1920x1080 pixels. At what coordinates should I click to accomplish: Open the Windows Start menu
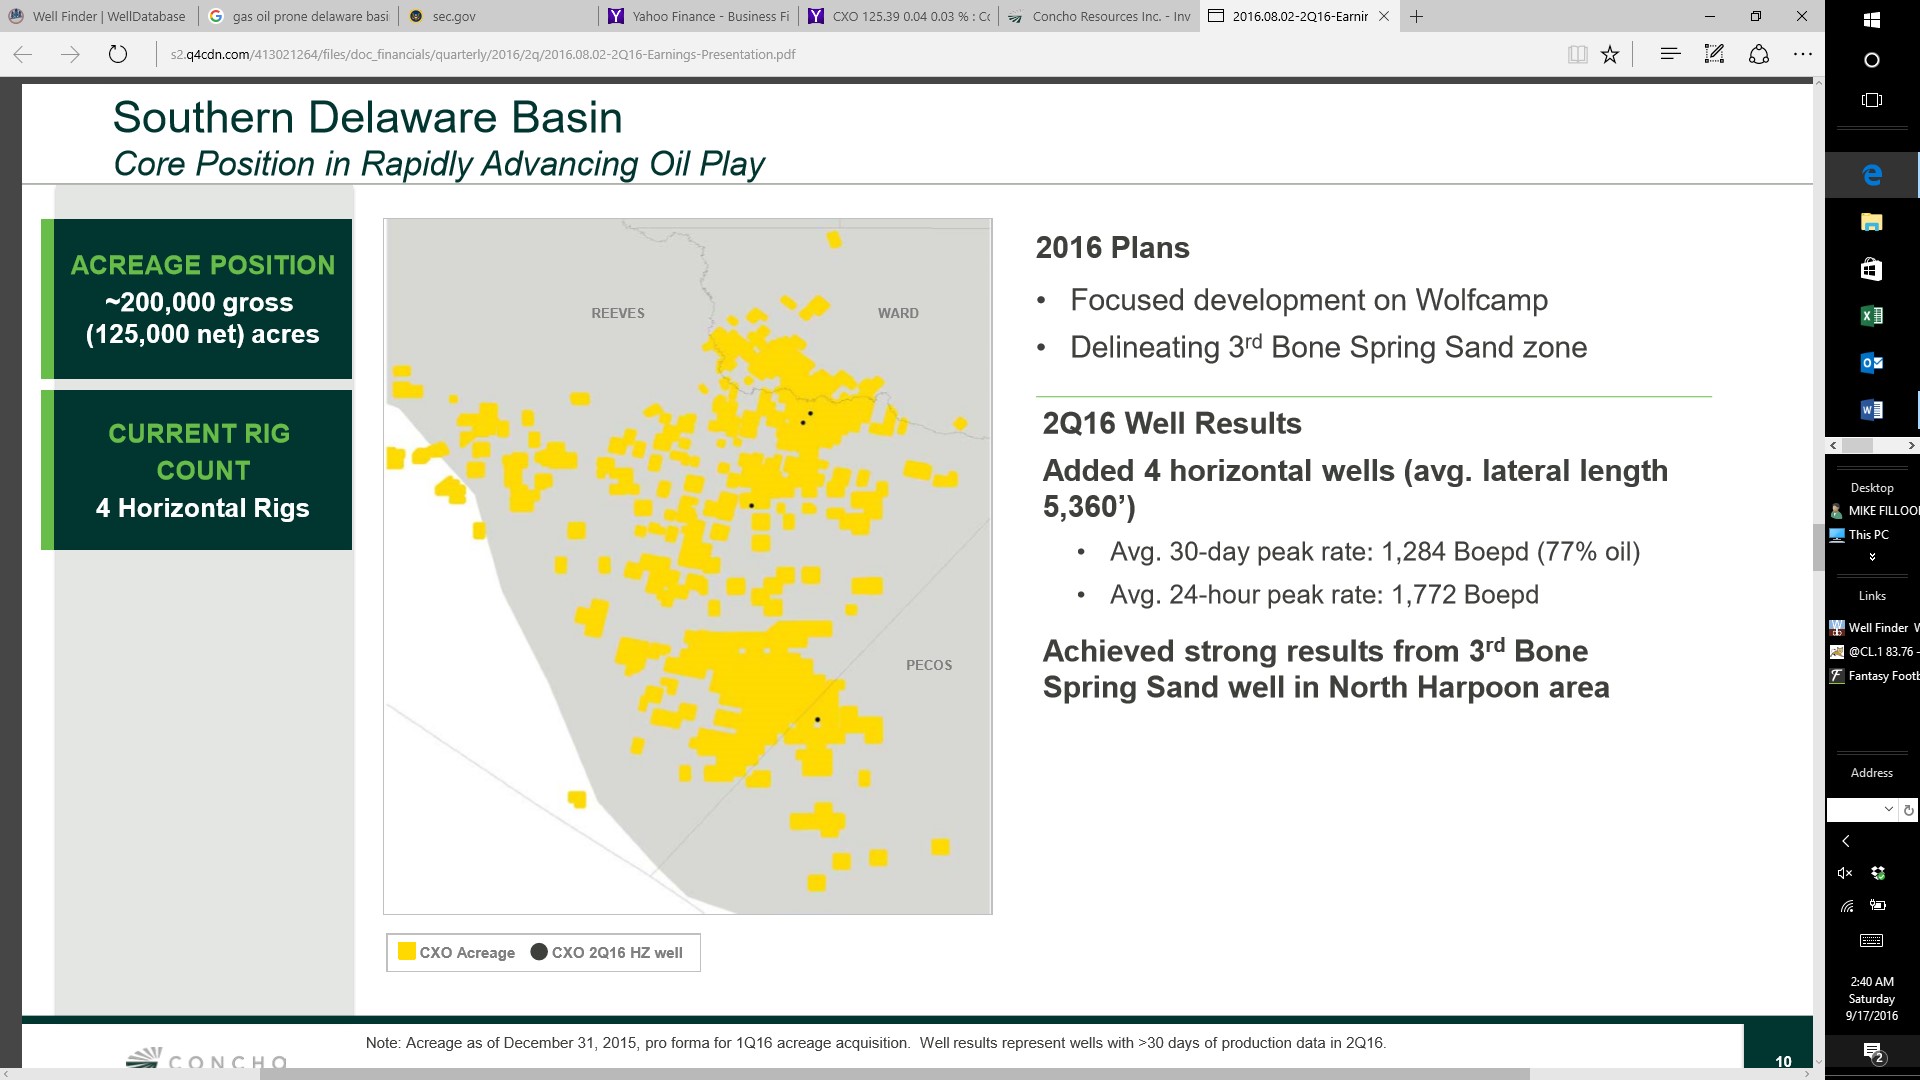tap(1872, 20)
